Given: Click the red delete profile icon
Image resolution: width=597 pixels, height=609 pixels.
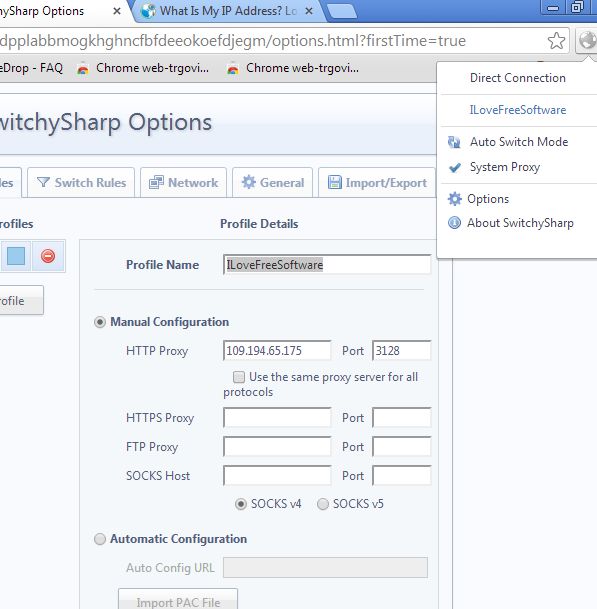Looking at the screenshot, I should [x=48, y=256].
